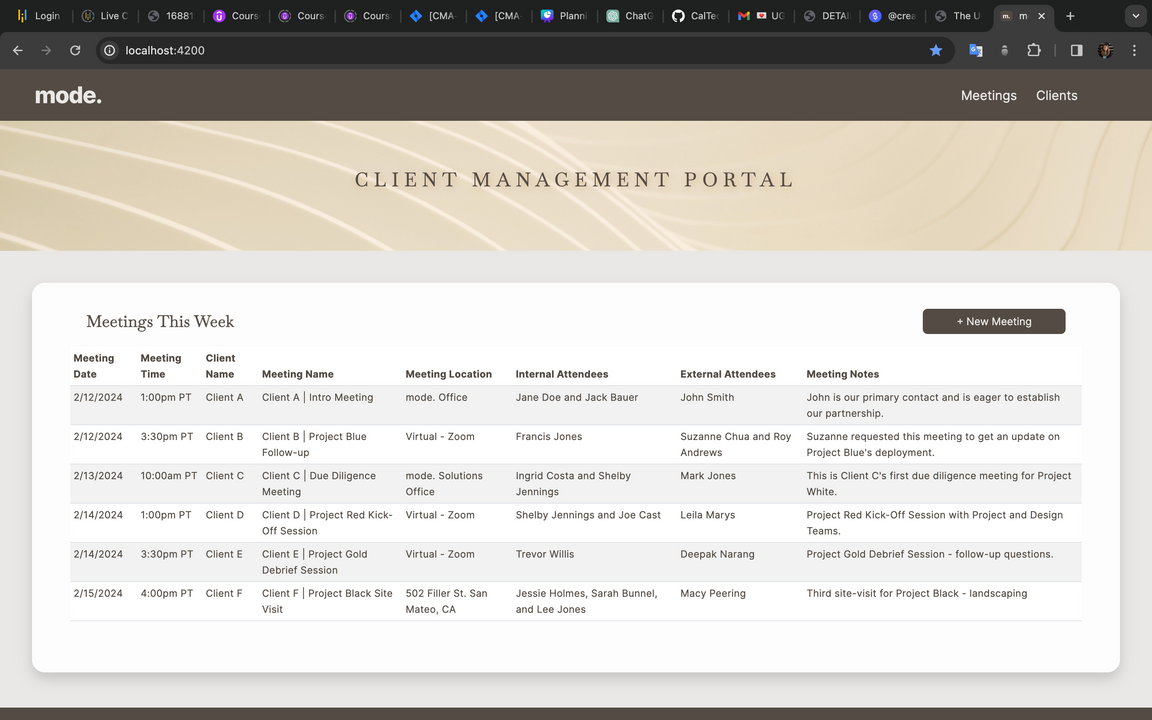Click the mode. logo
This screenshot has width=1152, height=720.
(x=68, y=96)
